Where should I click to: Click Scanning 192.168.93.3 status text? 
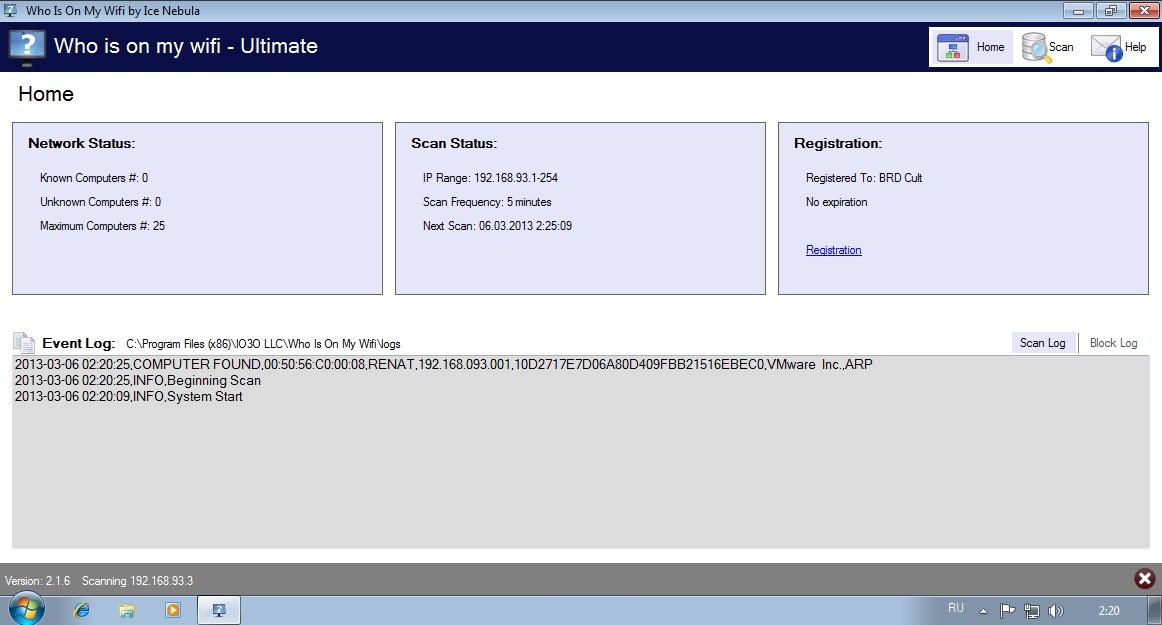point(138,581)
